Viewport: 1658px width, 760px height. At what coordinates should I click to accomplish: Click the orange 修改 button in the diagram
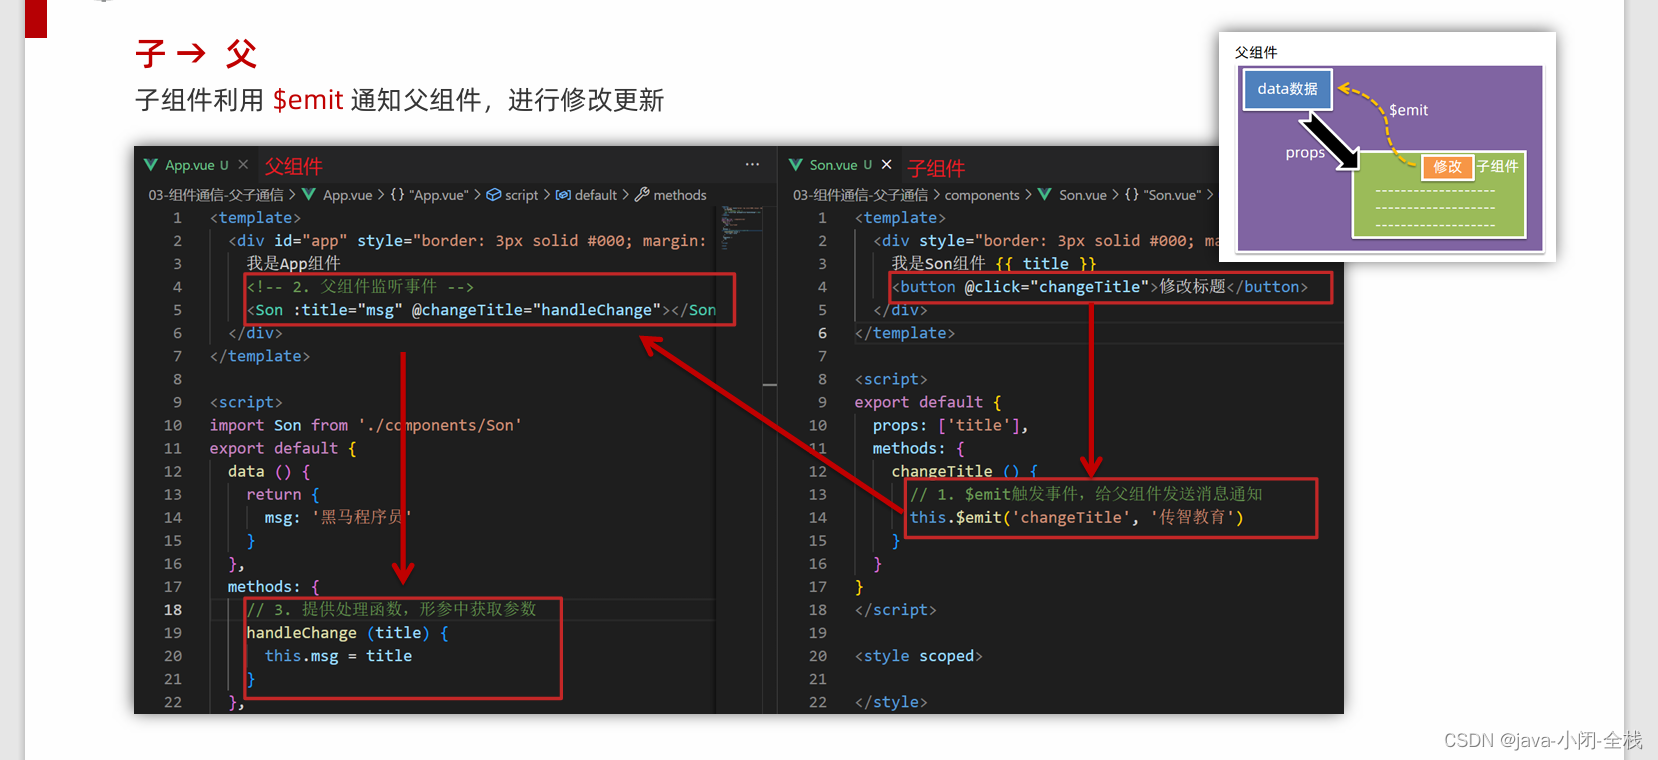[x=1447, y=166]
